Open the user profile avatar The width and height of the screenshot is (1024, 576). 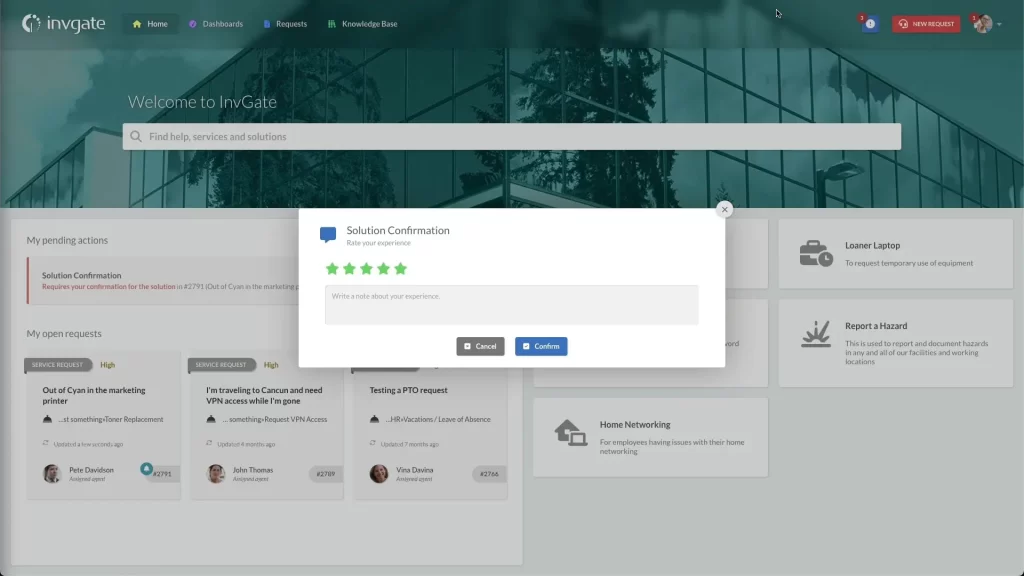[x=982, y=24]
